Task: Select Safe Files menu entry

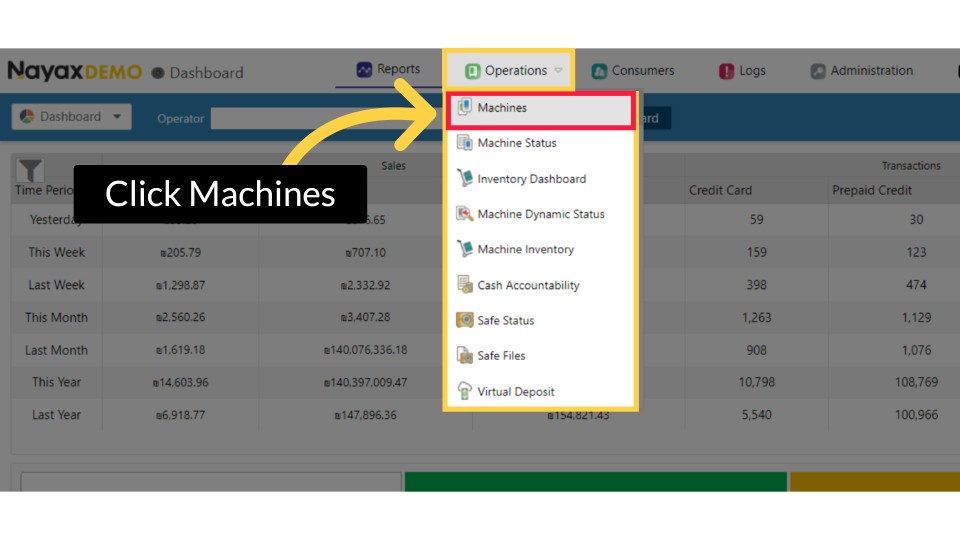Action: (x=501, y=356)
